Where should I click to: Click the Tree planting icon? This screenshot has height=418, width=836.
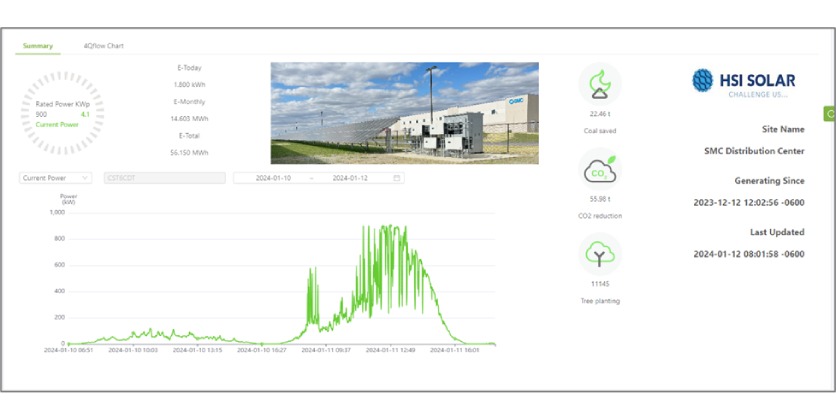tap(599, 256)
